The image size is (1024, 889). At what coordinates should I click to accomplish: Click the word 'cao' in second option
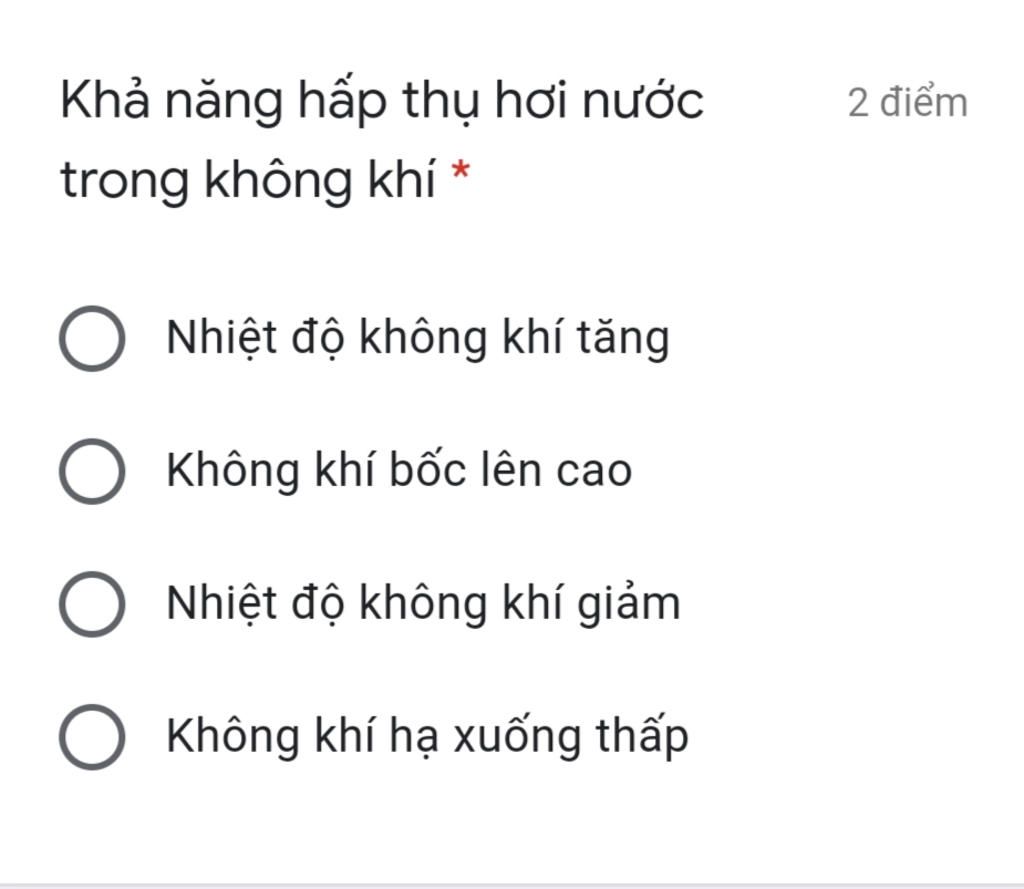click(594, 472)
